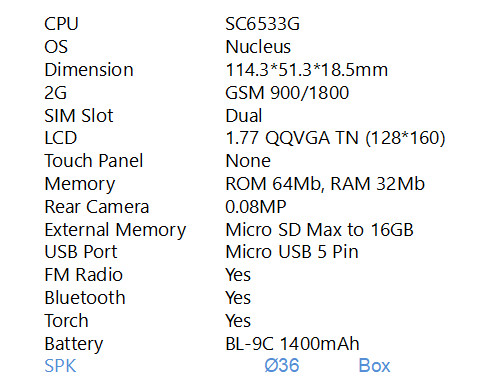Click the Dimension label
The width and height of the screenshot is (480, 391).
click(89, 70)
